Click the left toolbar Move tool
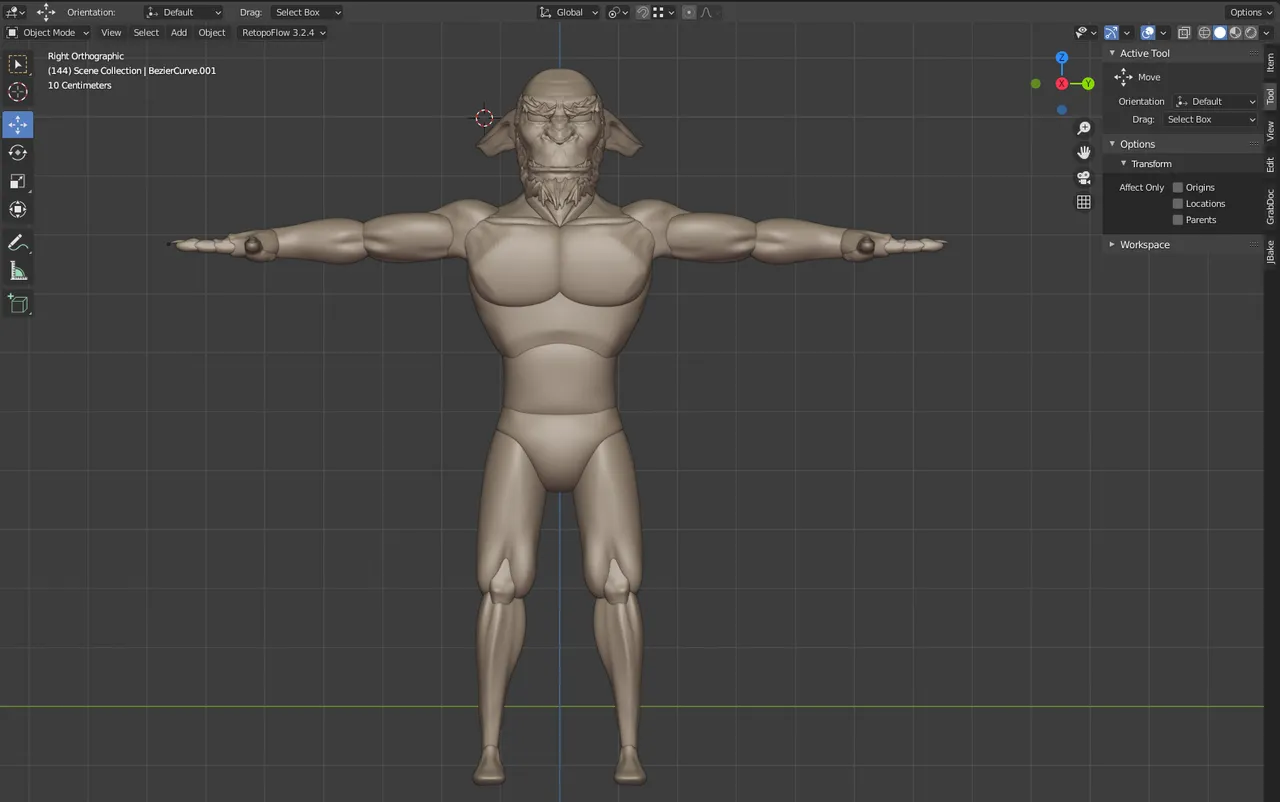The width and height of the screenshot is (1280, 802). pos(18,125)
